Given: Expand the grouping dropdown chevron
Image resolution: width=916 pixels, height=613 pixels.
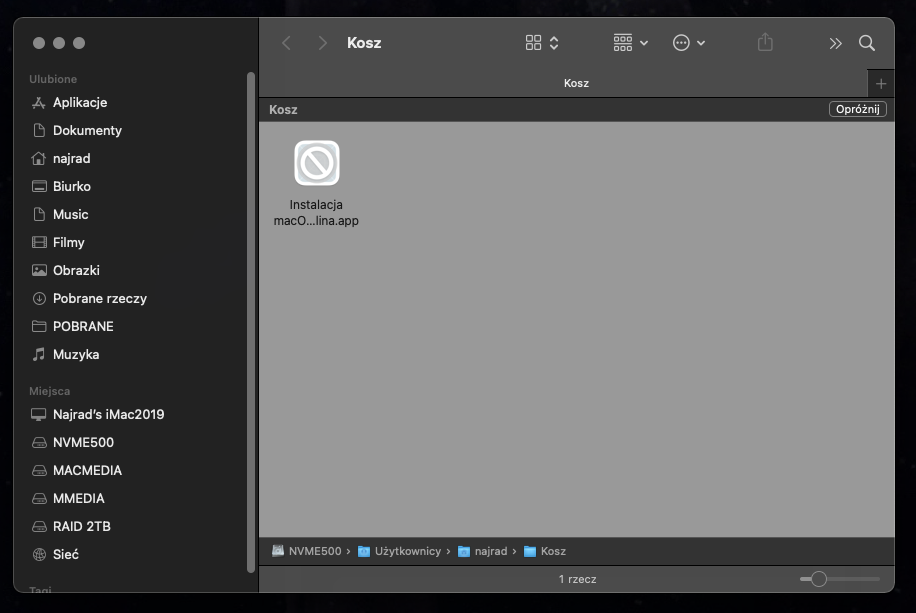Looking at the screenshot, I should 644,43.
